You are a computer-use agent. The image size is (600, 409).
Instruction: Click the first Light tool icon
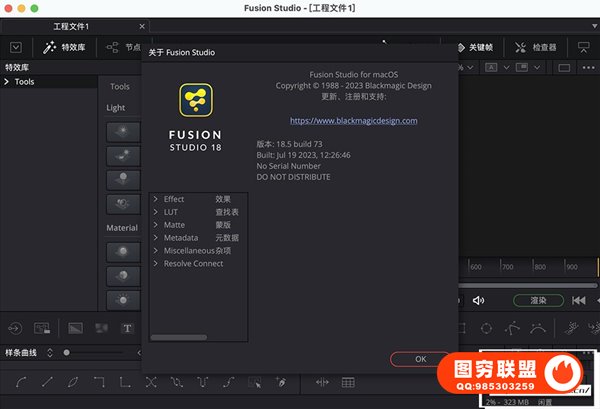coord(123,131)
